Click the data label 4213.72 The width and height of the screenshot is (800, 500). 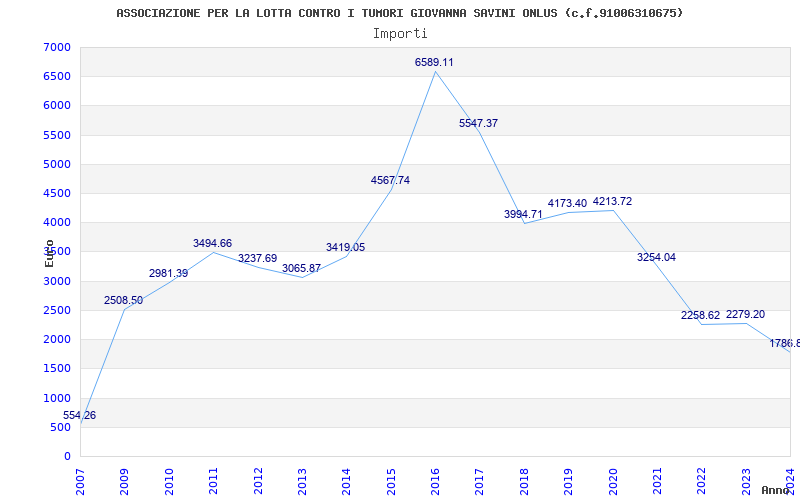pyautogui.click(x=612, y=202)
